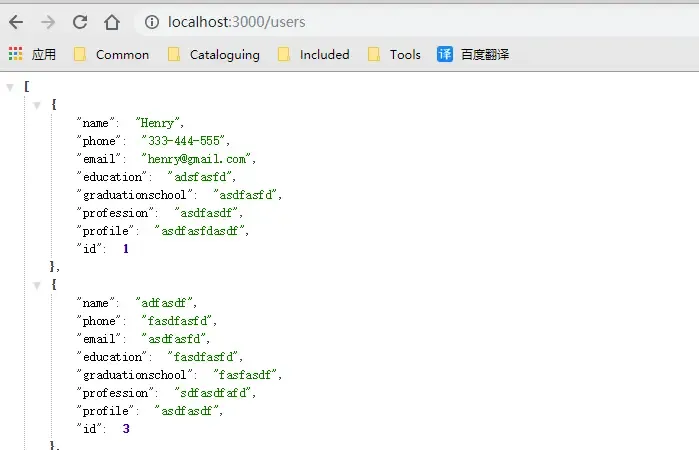This screenshot has width=699, height=450.
Task: Click the browser forward arrow
Action: pyautogui.click(x=48, y=22)
